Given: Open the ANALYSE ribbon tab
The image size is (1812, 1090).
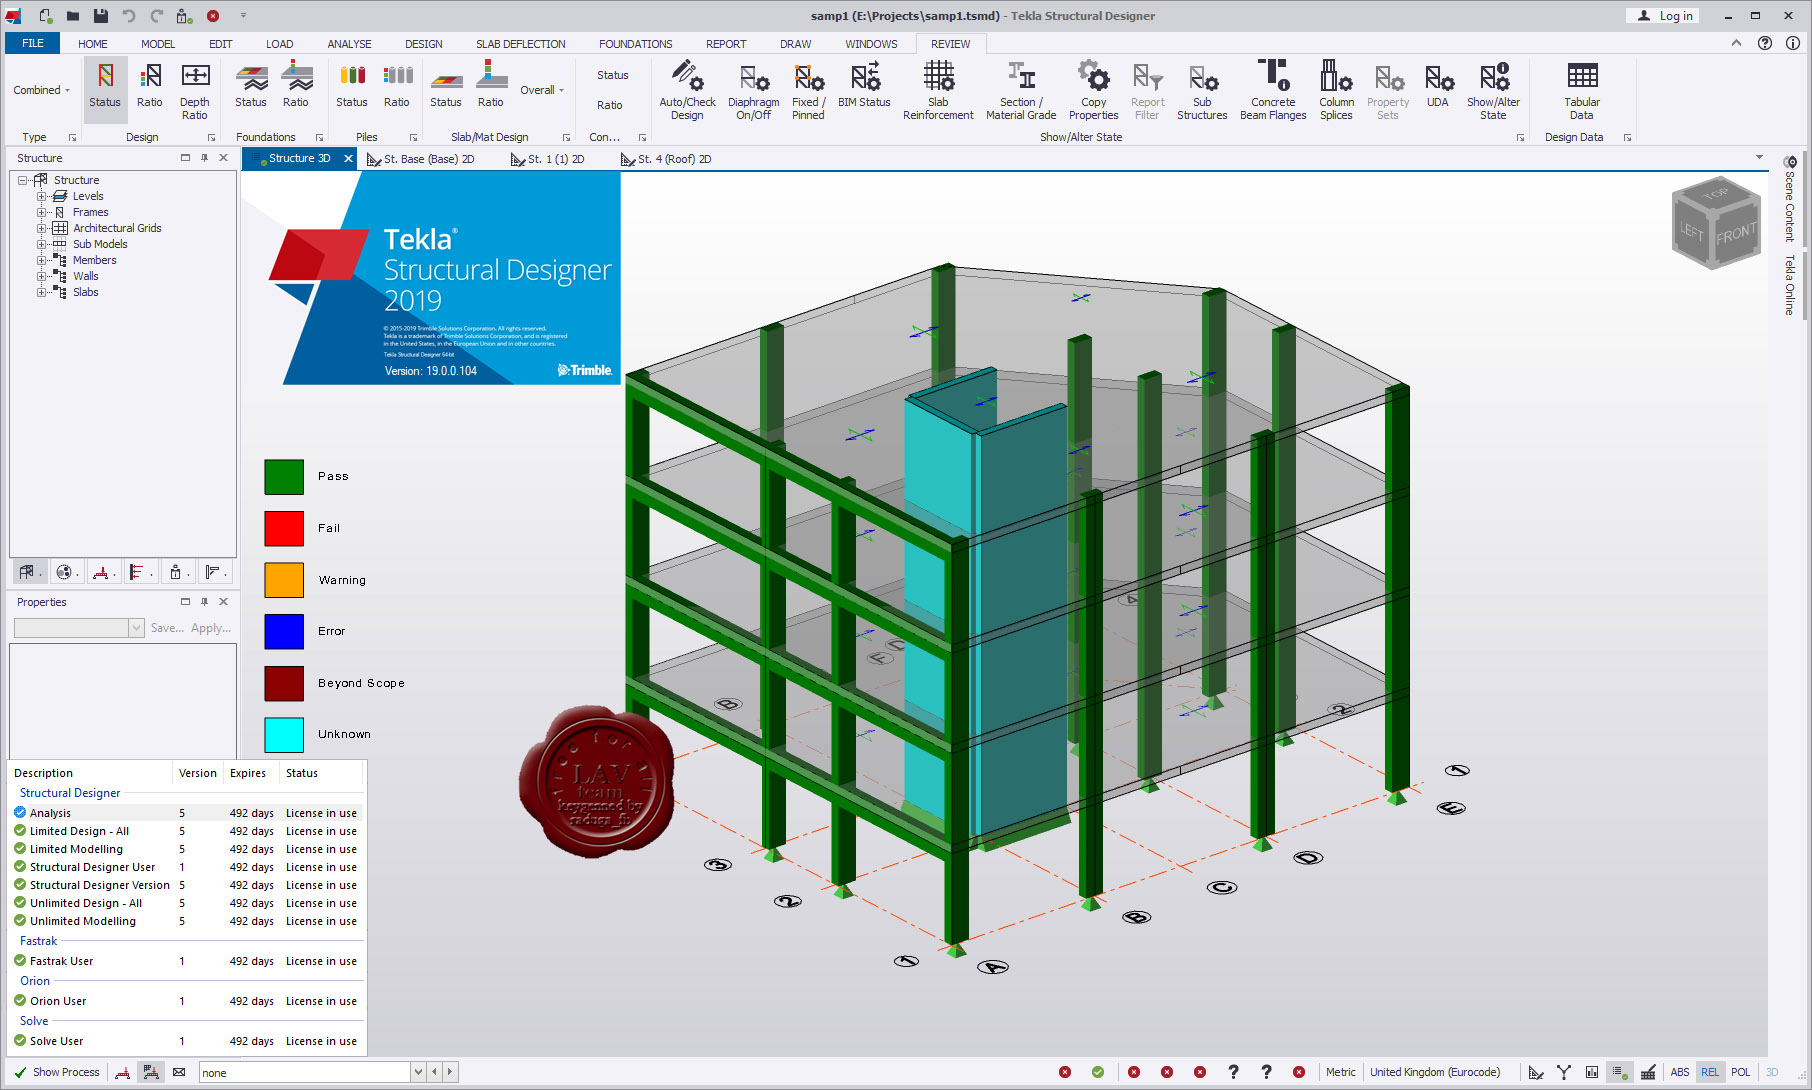Looking at the screenshot, I should click(349, 44).
